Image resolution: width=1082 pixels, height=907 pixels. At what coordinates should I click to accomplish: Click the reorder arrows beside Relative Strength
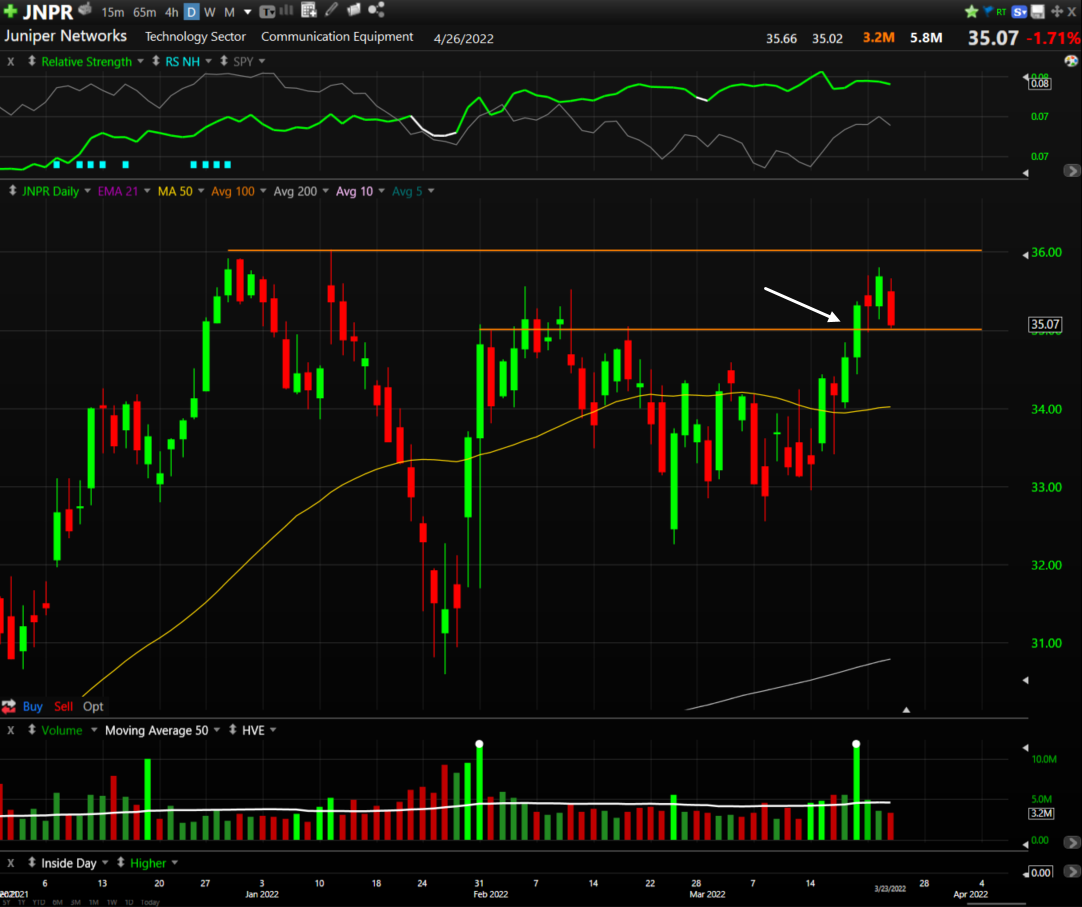(x=32, y=61)
